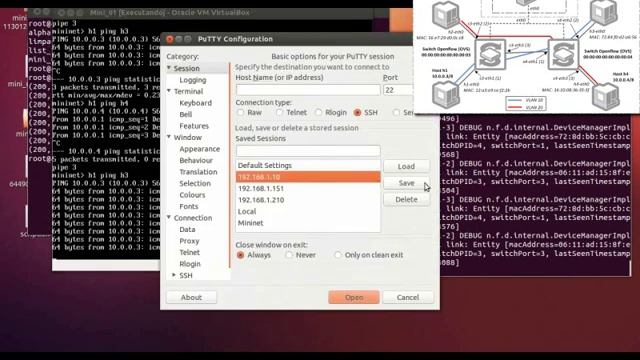The height and width of the screenshot is (360, 640).
Task: Choose Only on clean exit option
Action: (x=338, y=255)
